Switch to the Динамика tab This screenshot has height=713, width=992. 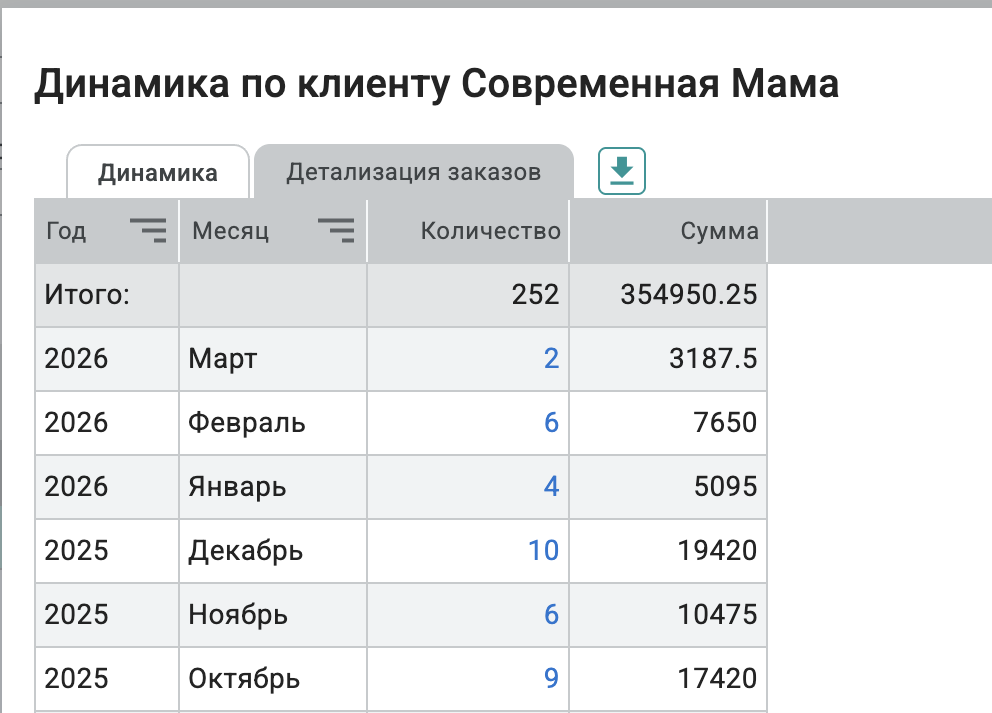(x=157, y=173)
